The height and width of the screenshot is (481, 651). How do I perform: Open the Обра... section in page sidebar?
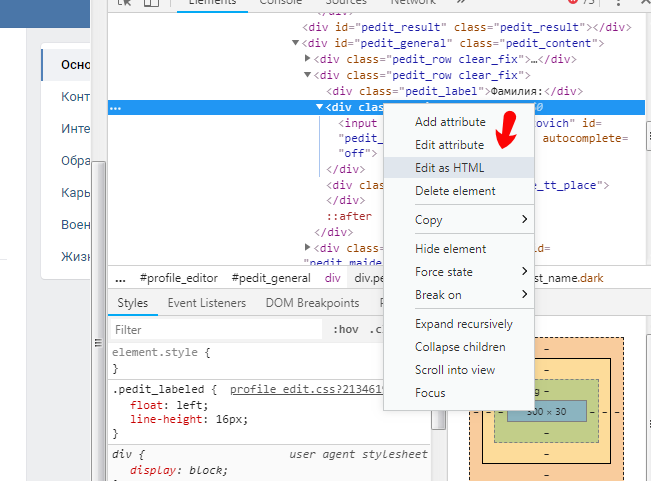[x=75, y=161]
